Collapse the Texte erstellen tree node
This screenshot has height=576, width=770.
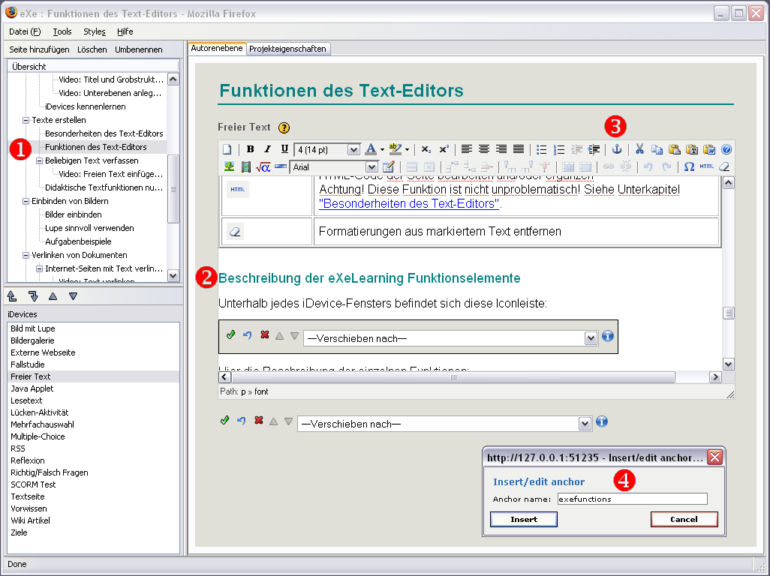[26, 120]
